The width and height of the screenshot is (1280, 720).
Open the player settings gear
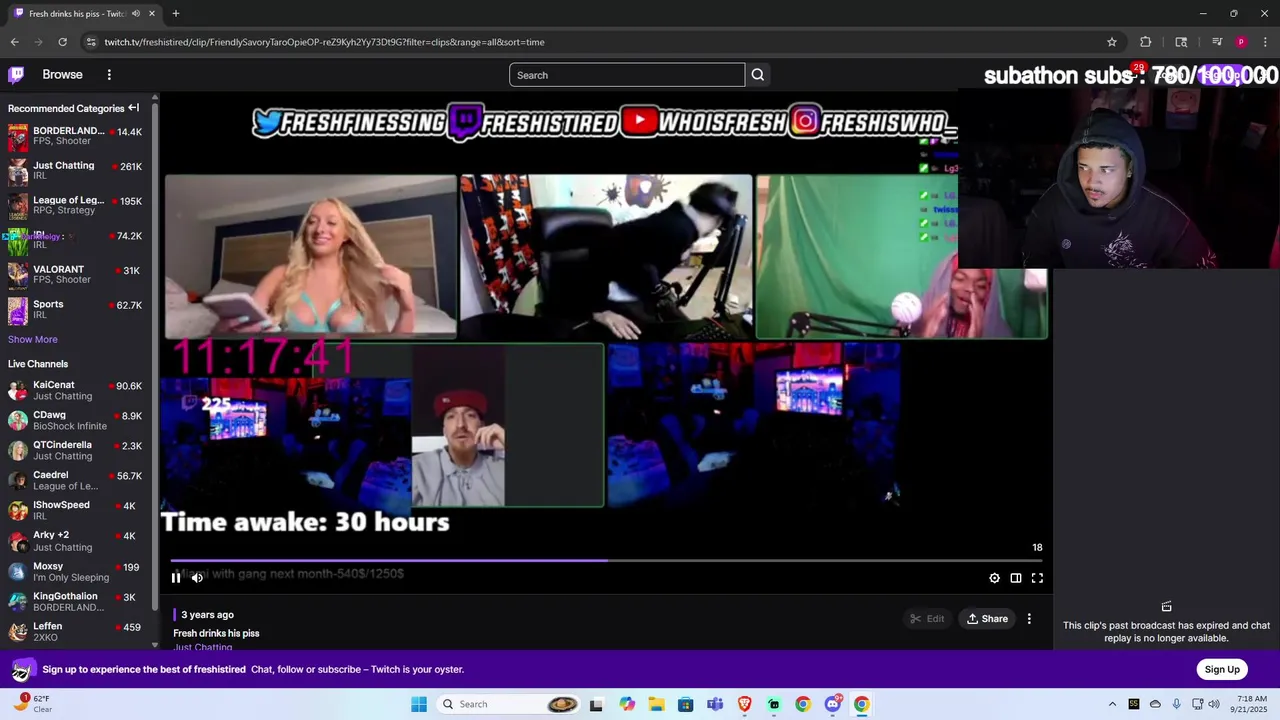coord(994,578)
